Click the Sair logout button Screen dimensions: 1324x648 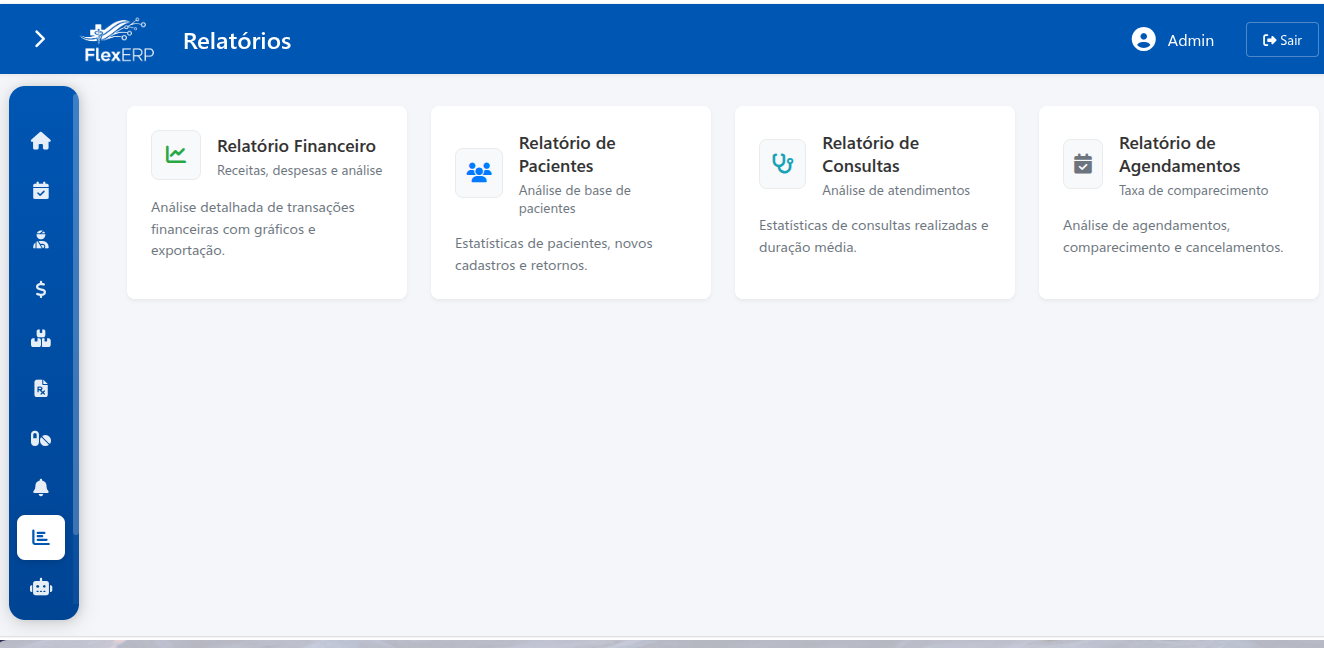pos(1281,39)
